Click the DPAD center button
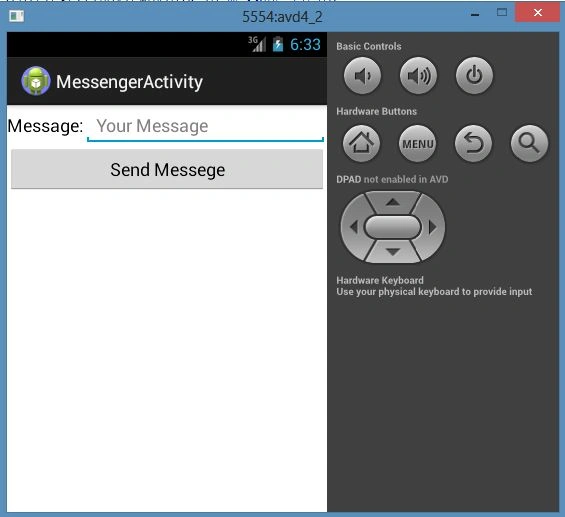 (x=393, y=227)
